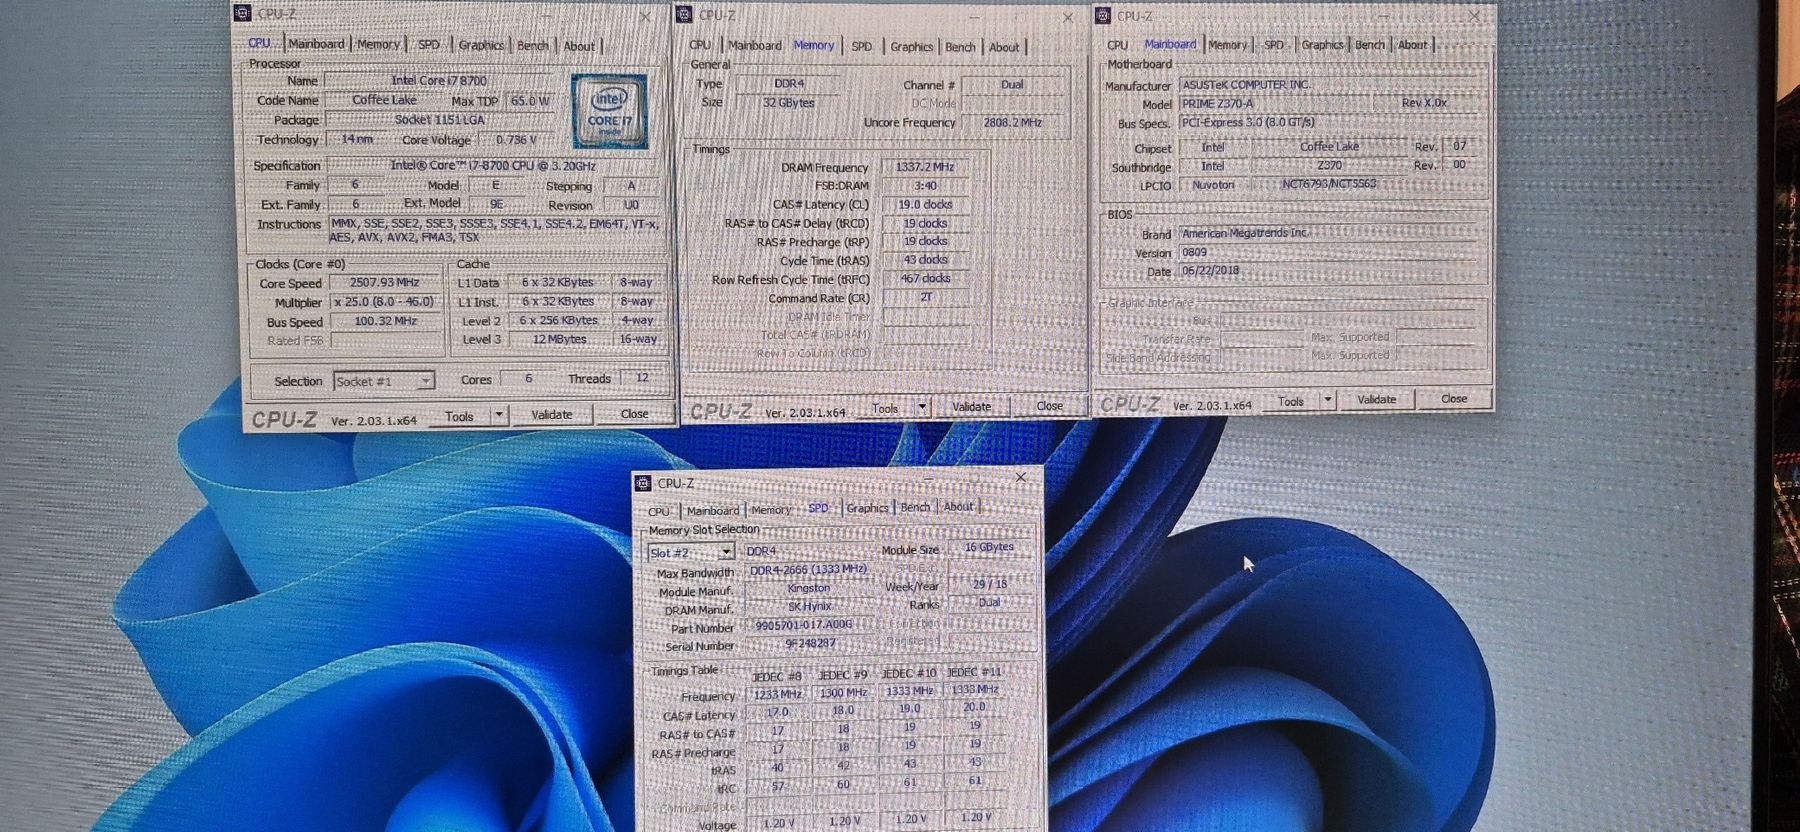Choose CPU tab in the SPD window
The height and width of the screenshot is (832, 1800).
click(x=659, y=511)
